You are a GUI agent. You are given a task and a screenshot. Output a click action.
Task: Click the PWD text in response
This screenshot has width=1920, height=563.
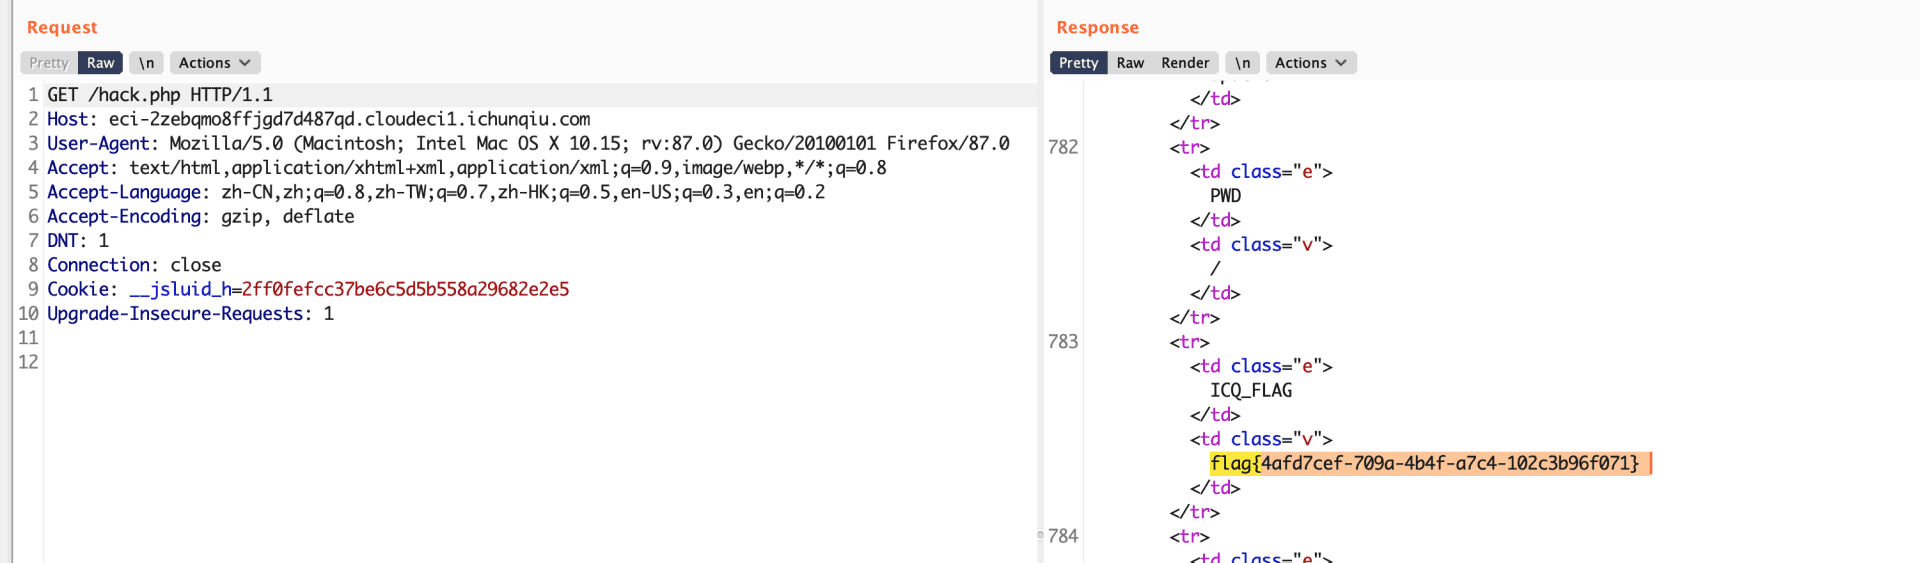[1225, 196]
